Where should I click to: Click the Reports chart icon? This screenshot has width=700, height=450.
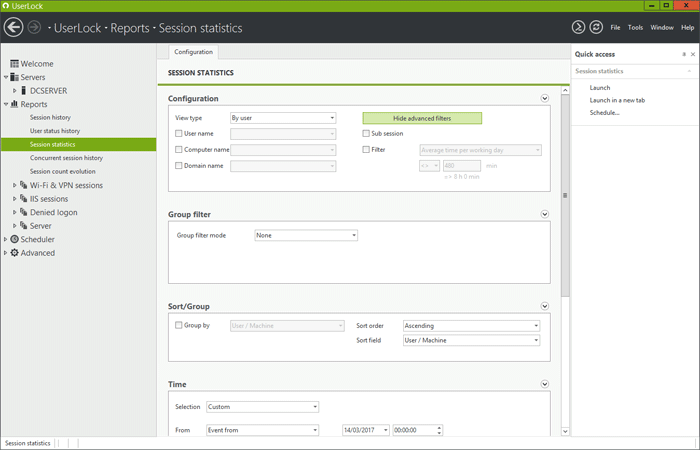14,104
